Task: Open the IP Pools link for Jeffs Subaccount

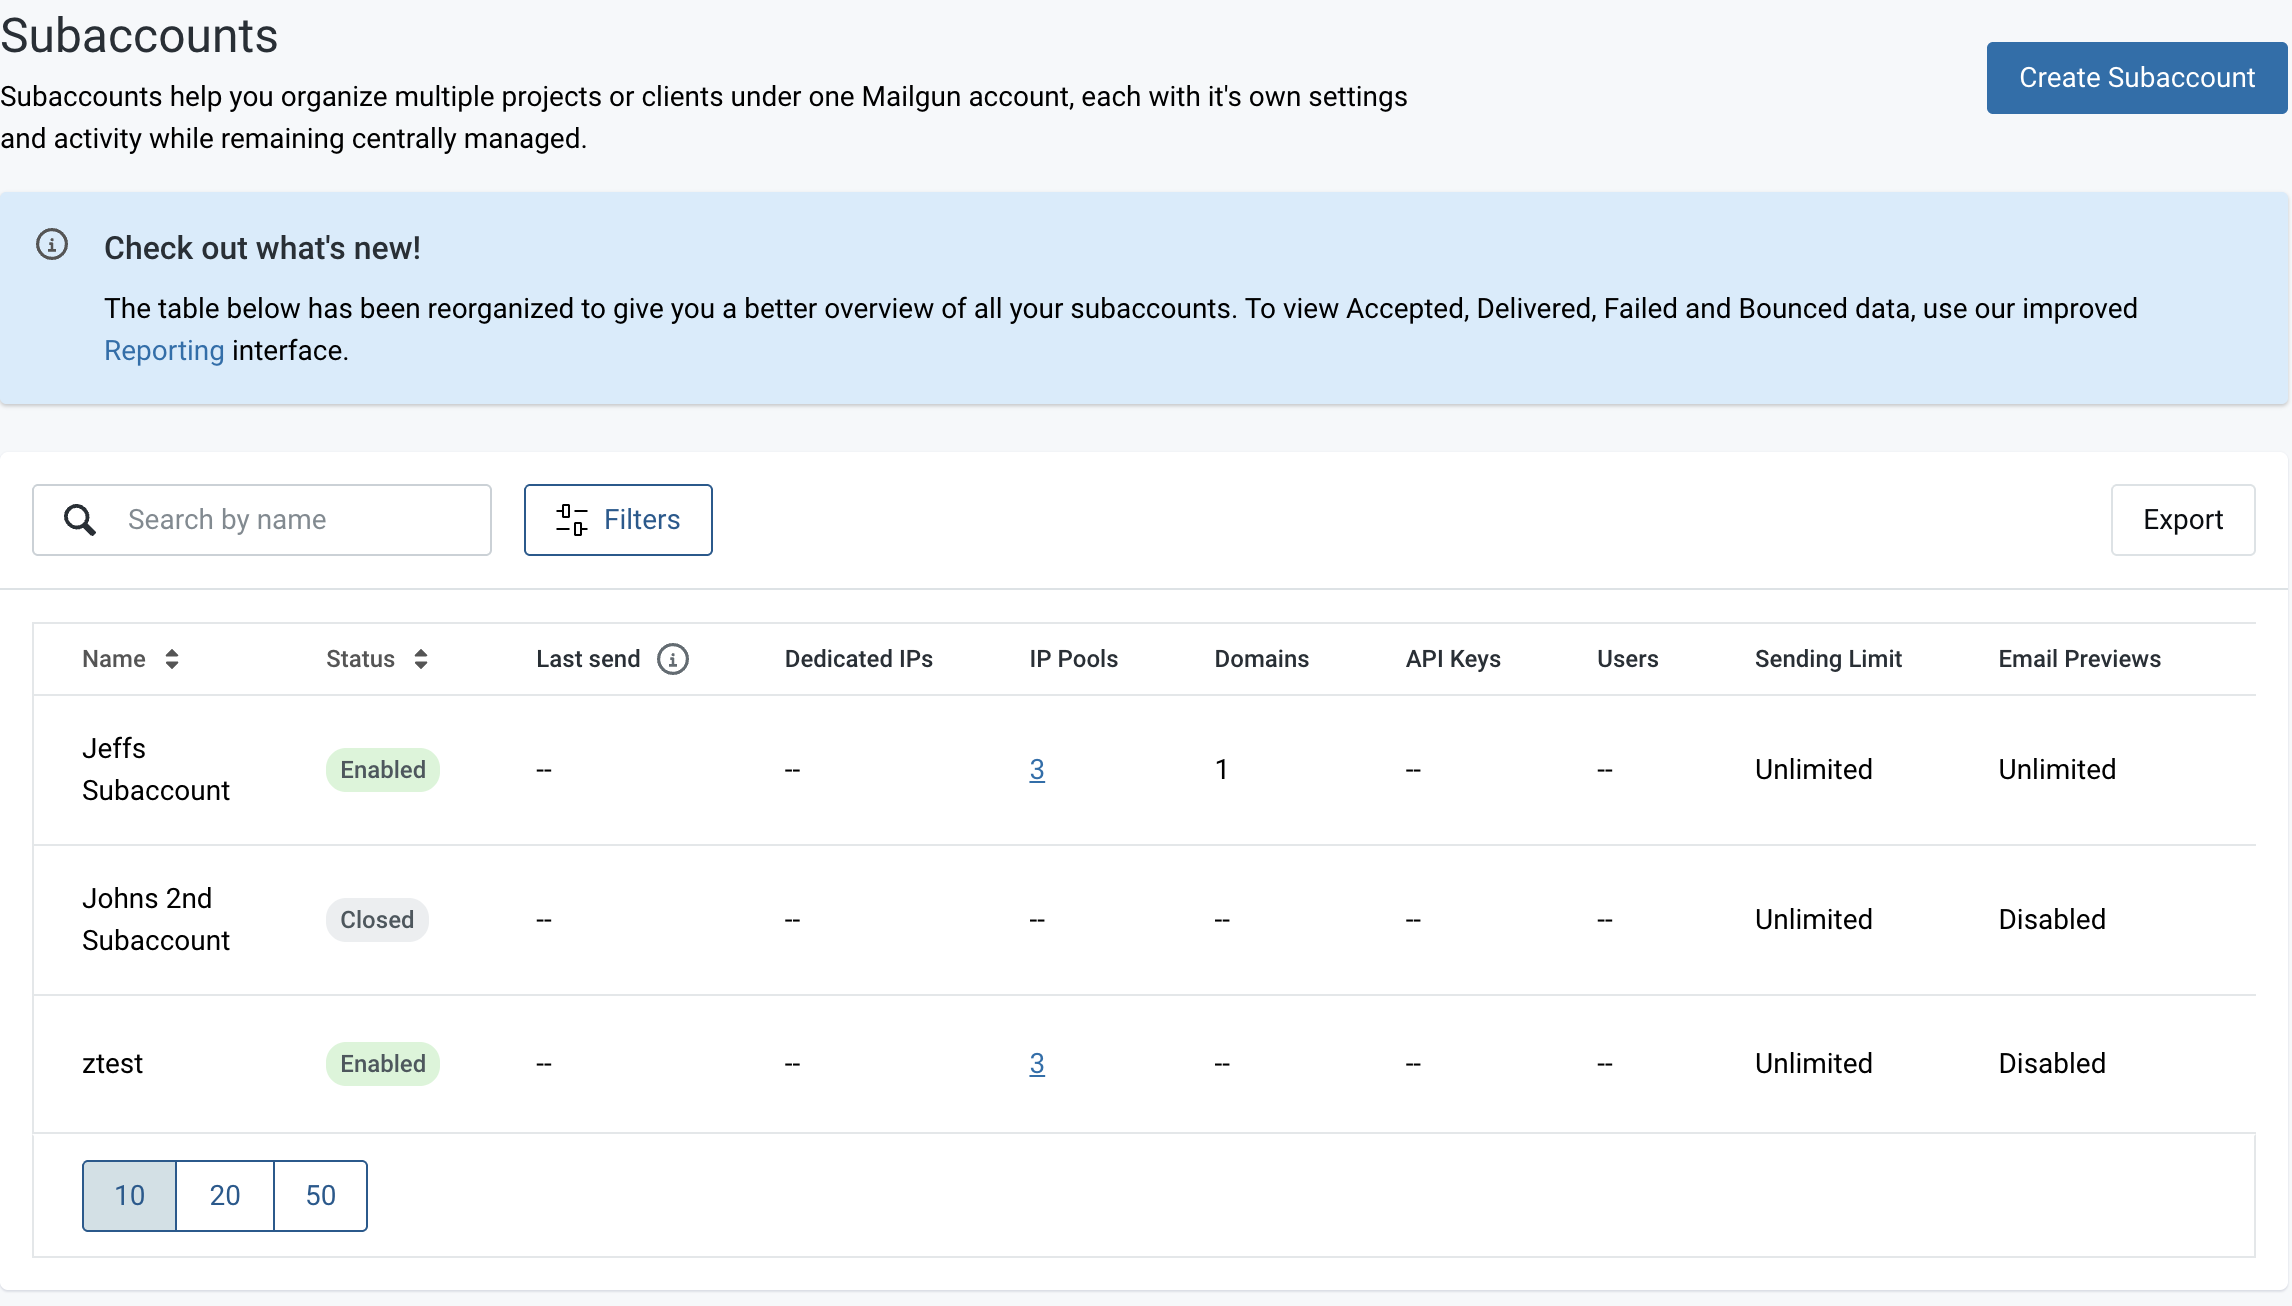Action: (x=1037, y=770)
